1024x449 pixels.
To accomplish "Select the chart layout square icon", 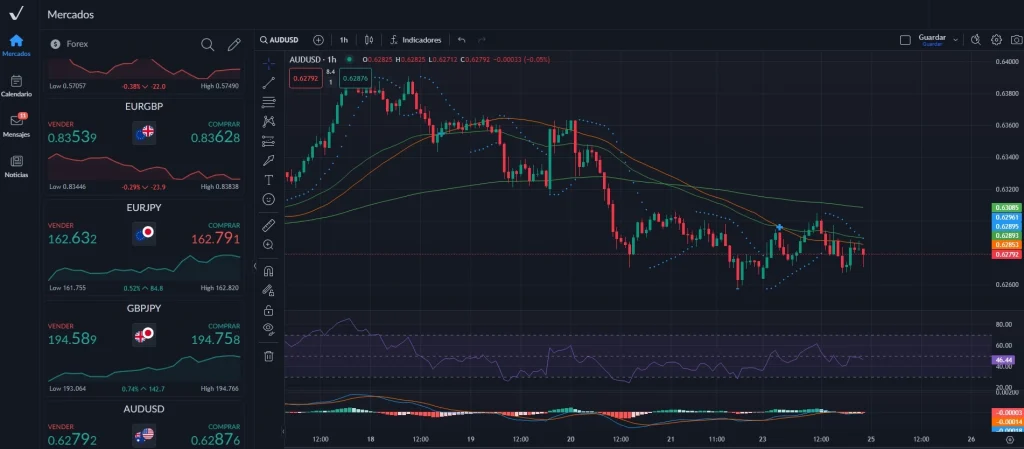I will (905, 40).
